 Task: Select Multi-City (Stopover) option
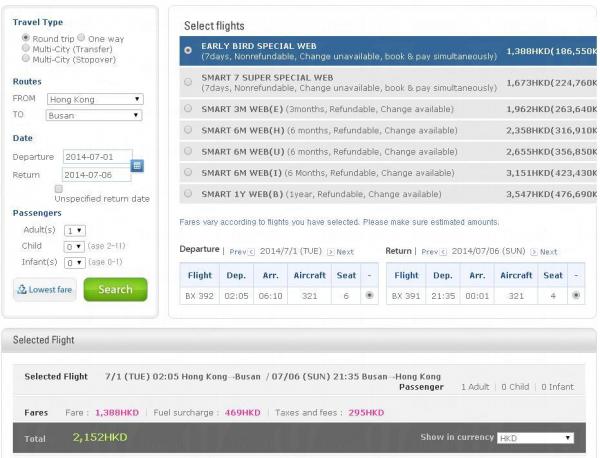25,60
